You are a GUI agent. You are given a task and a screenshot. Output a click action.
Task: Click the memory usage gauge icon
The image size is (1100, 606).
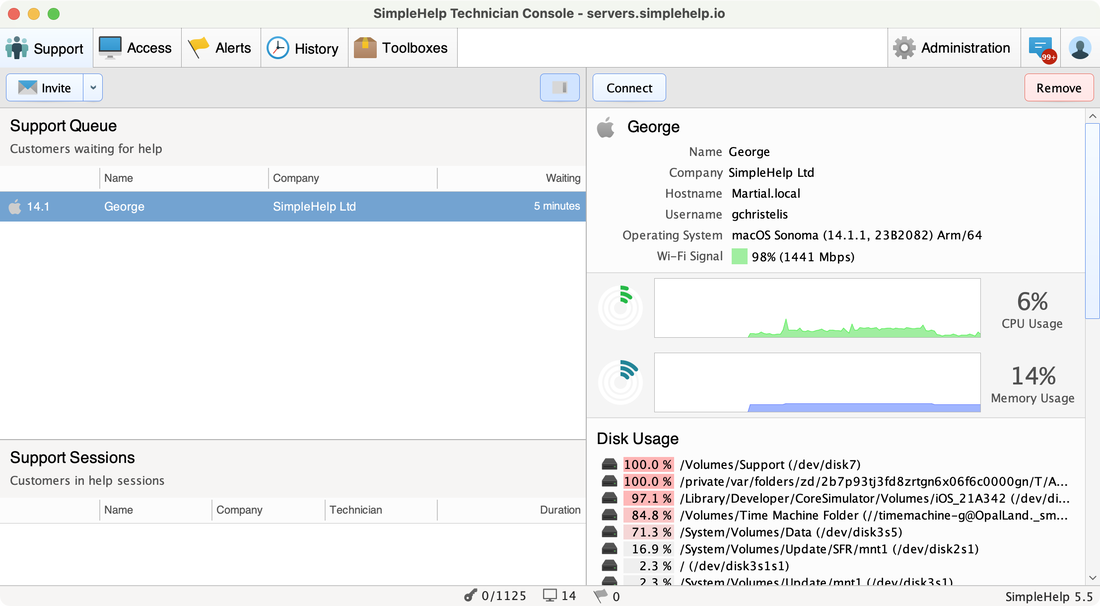(620, 382)
